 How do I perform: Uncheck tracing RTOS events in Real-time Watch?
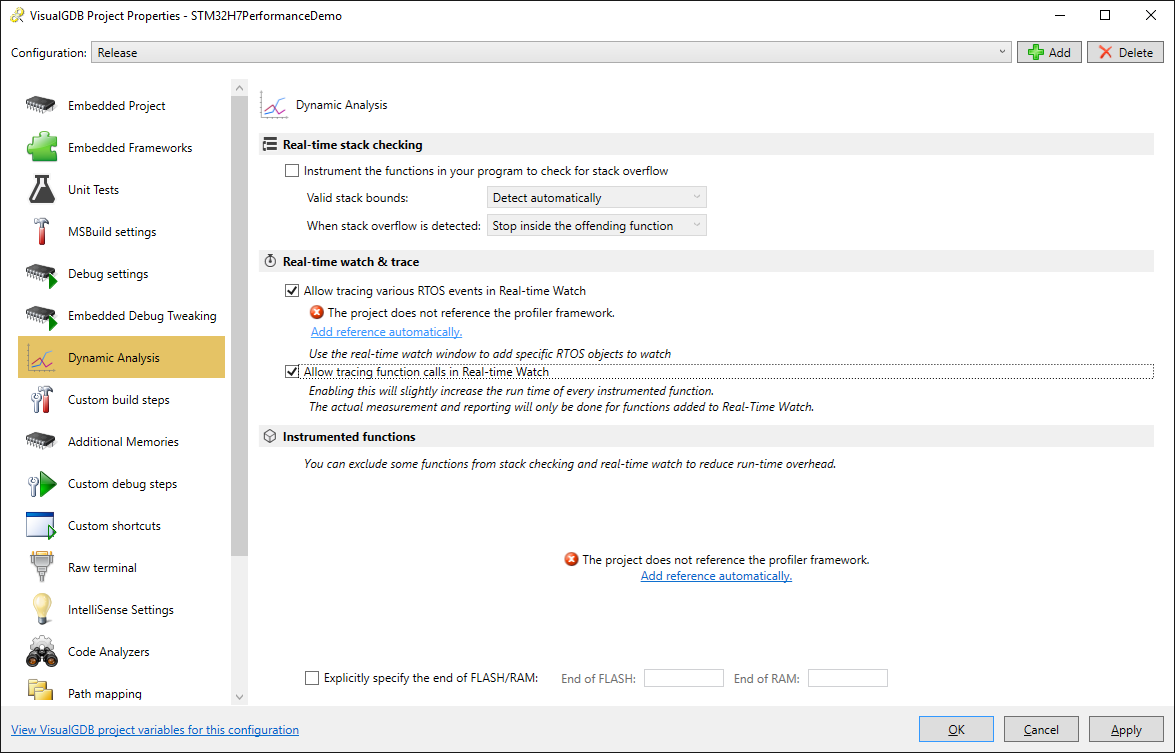(292, 291)
